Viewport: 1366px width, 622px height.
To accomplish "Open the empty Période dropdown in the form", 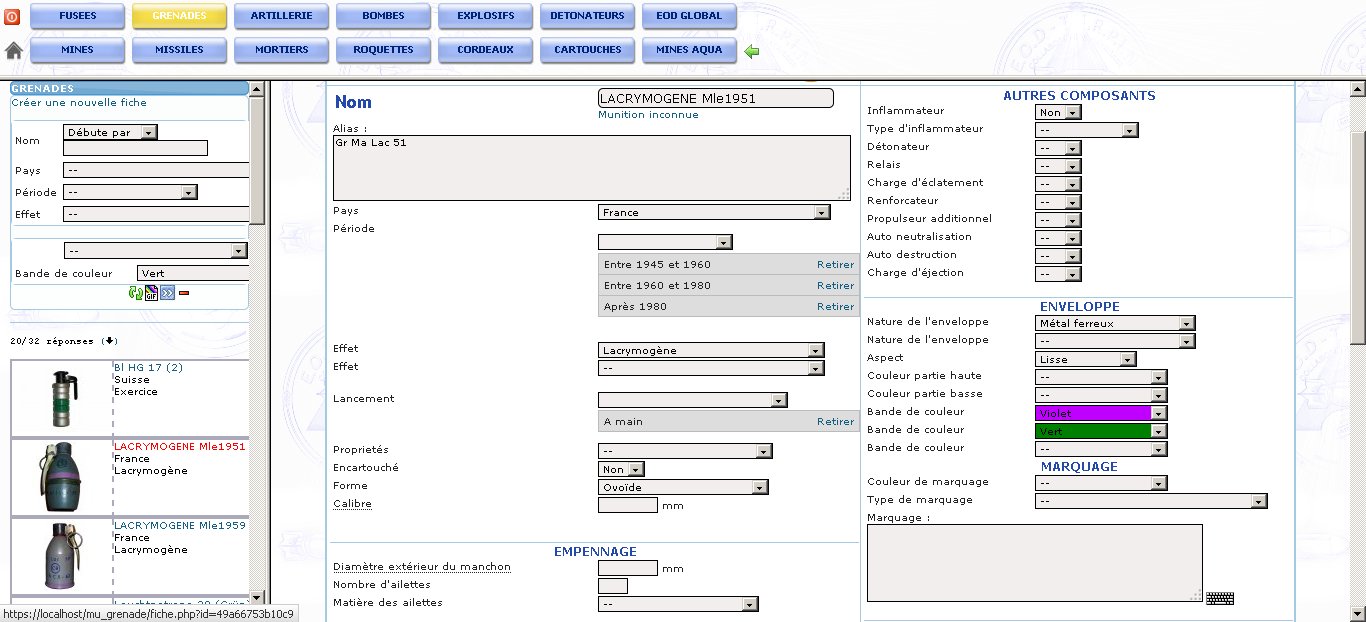I will (665, 242).
